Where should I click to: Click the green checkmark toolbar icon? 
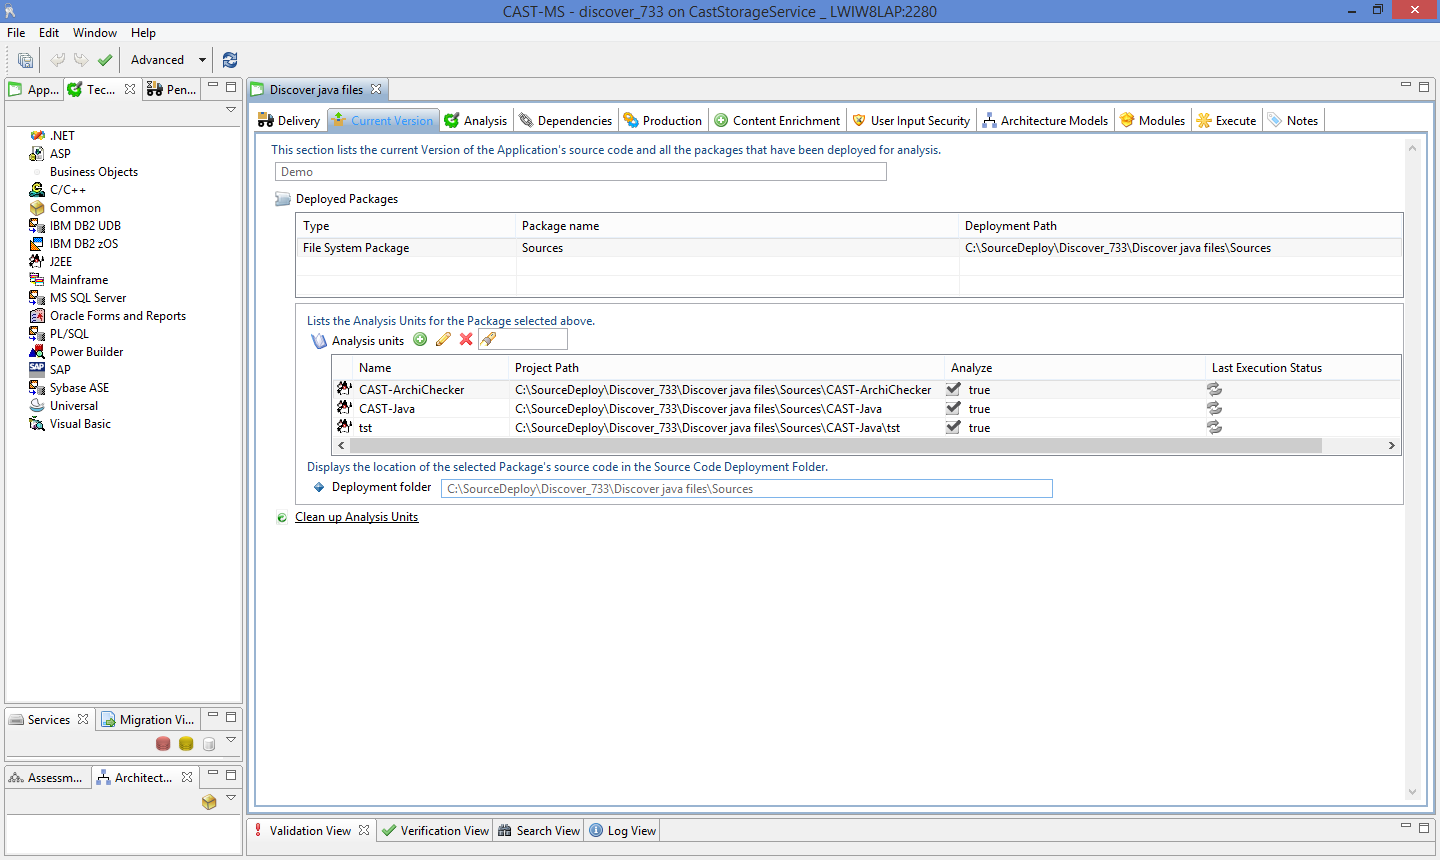click(105, 60)
